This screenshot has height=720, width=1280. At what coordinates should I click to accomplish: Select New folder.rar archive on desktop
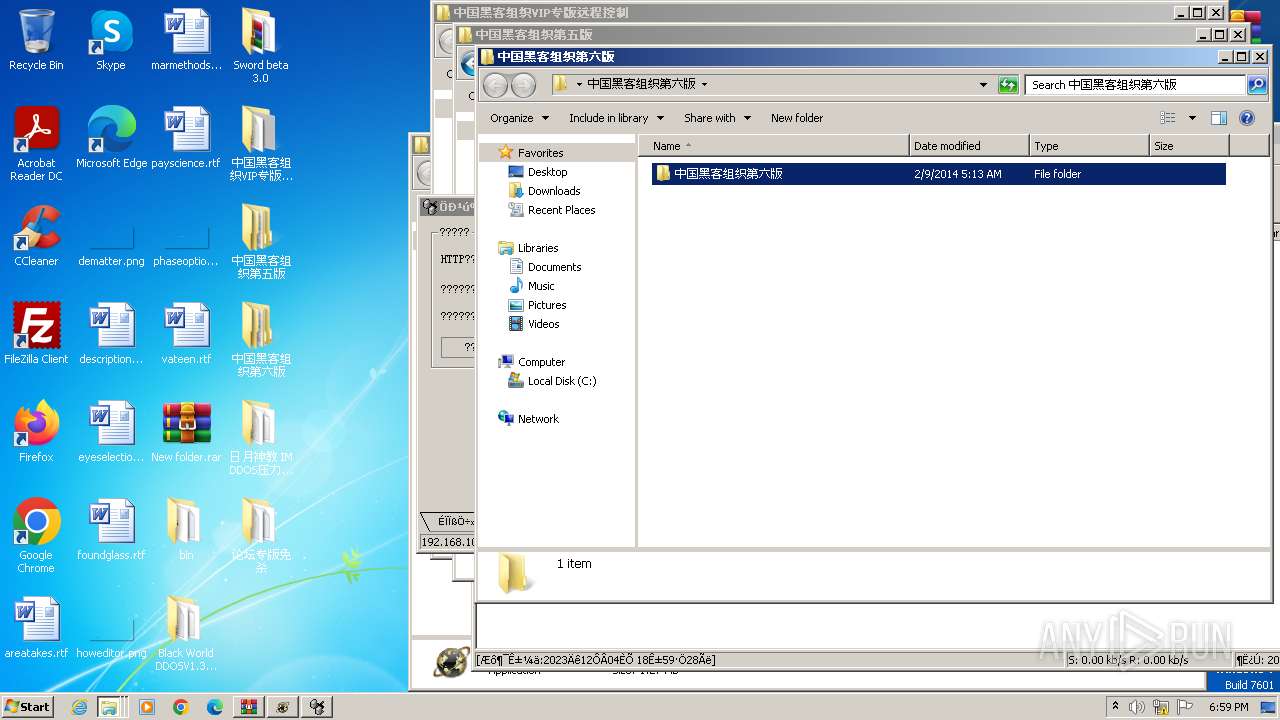point(186,432)
